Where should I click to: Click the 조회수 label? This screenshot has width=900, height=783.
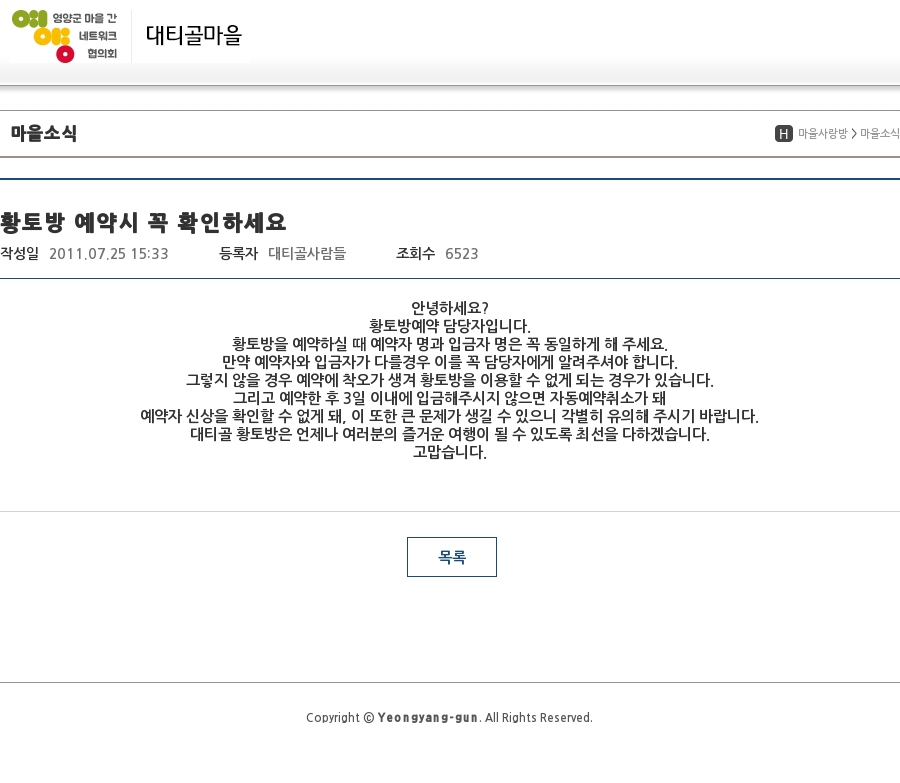pos(415,254)
